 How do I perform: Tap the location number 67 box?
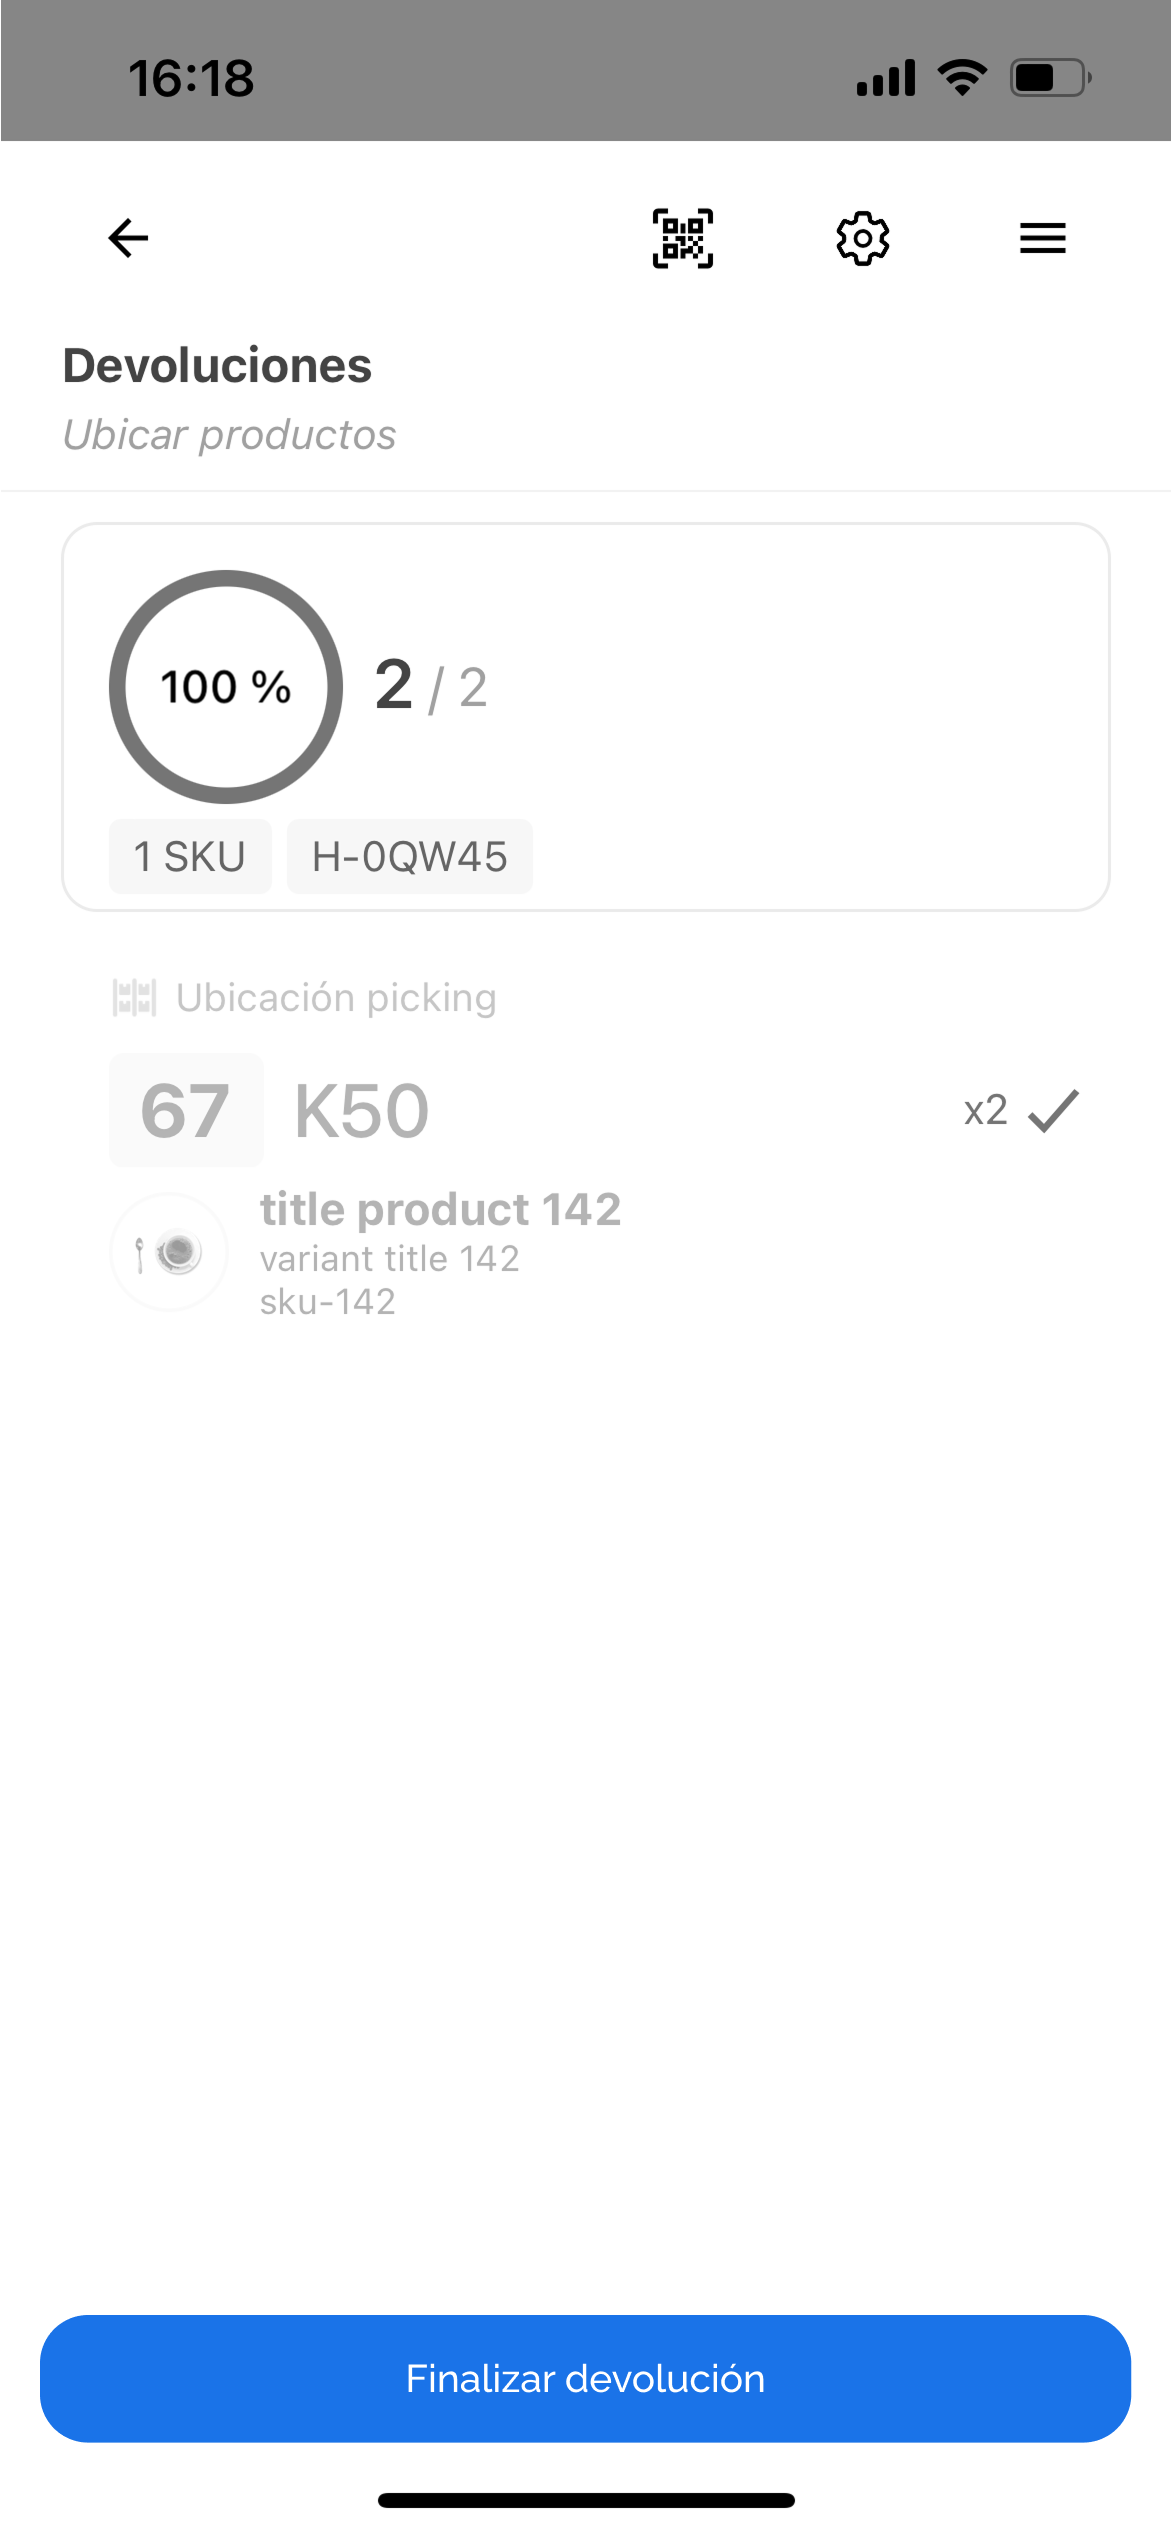186,1110
